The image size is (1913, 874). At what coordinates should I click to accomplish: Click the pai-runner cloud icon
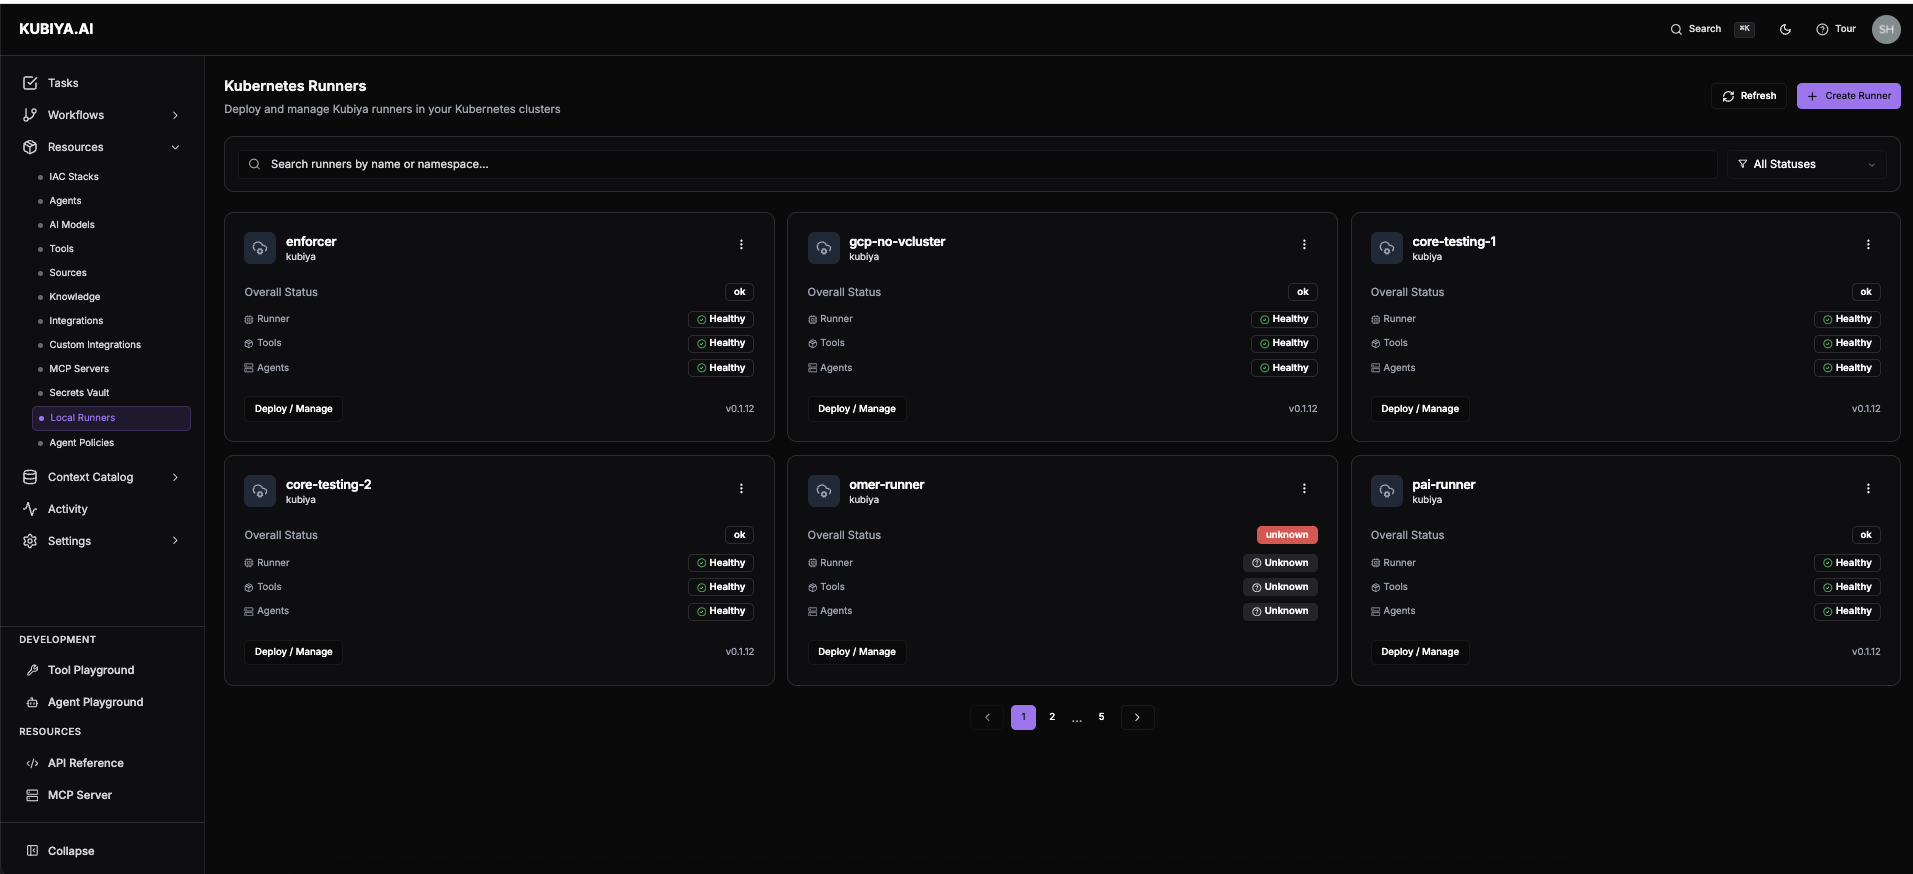1386,491
